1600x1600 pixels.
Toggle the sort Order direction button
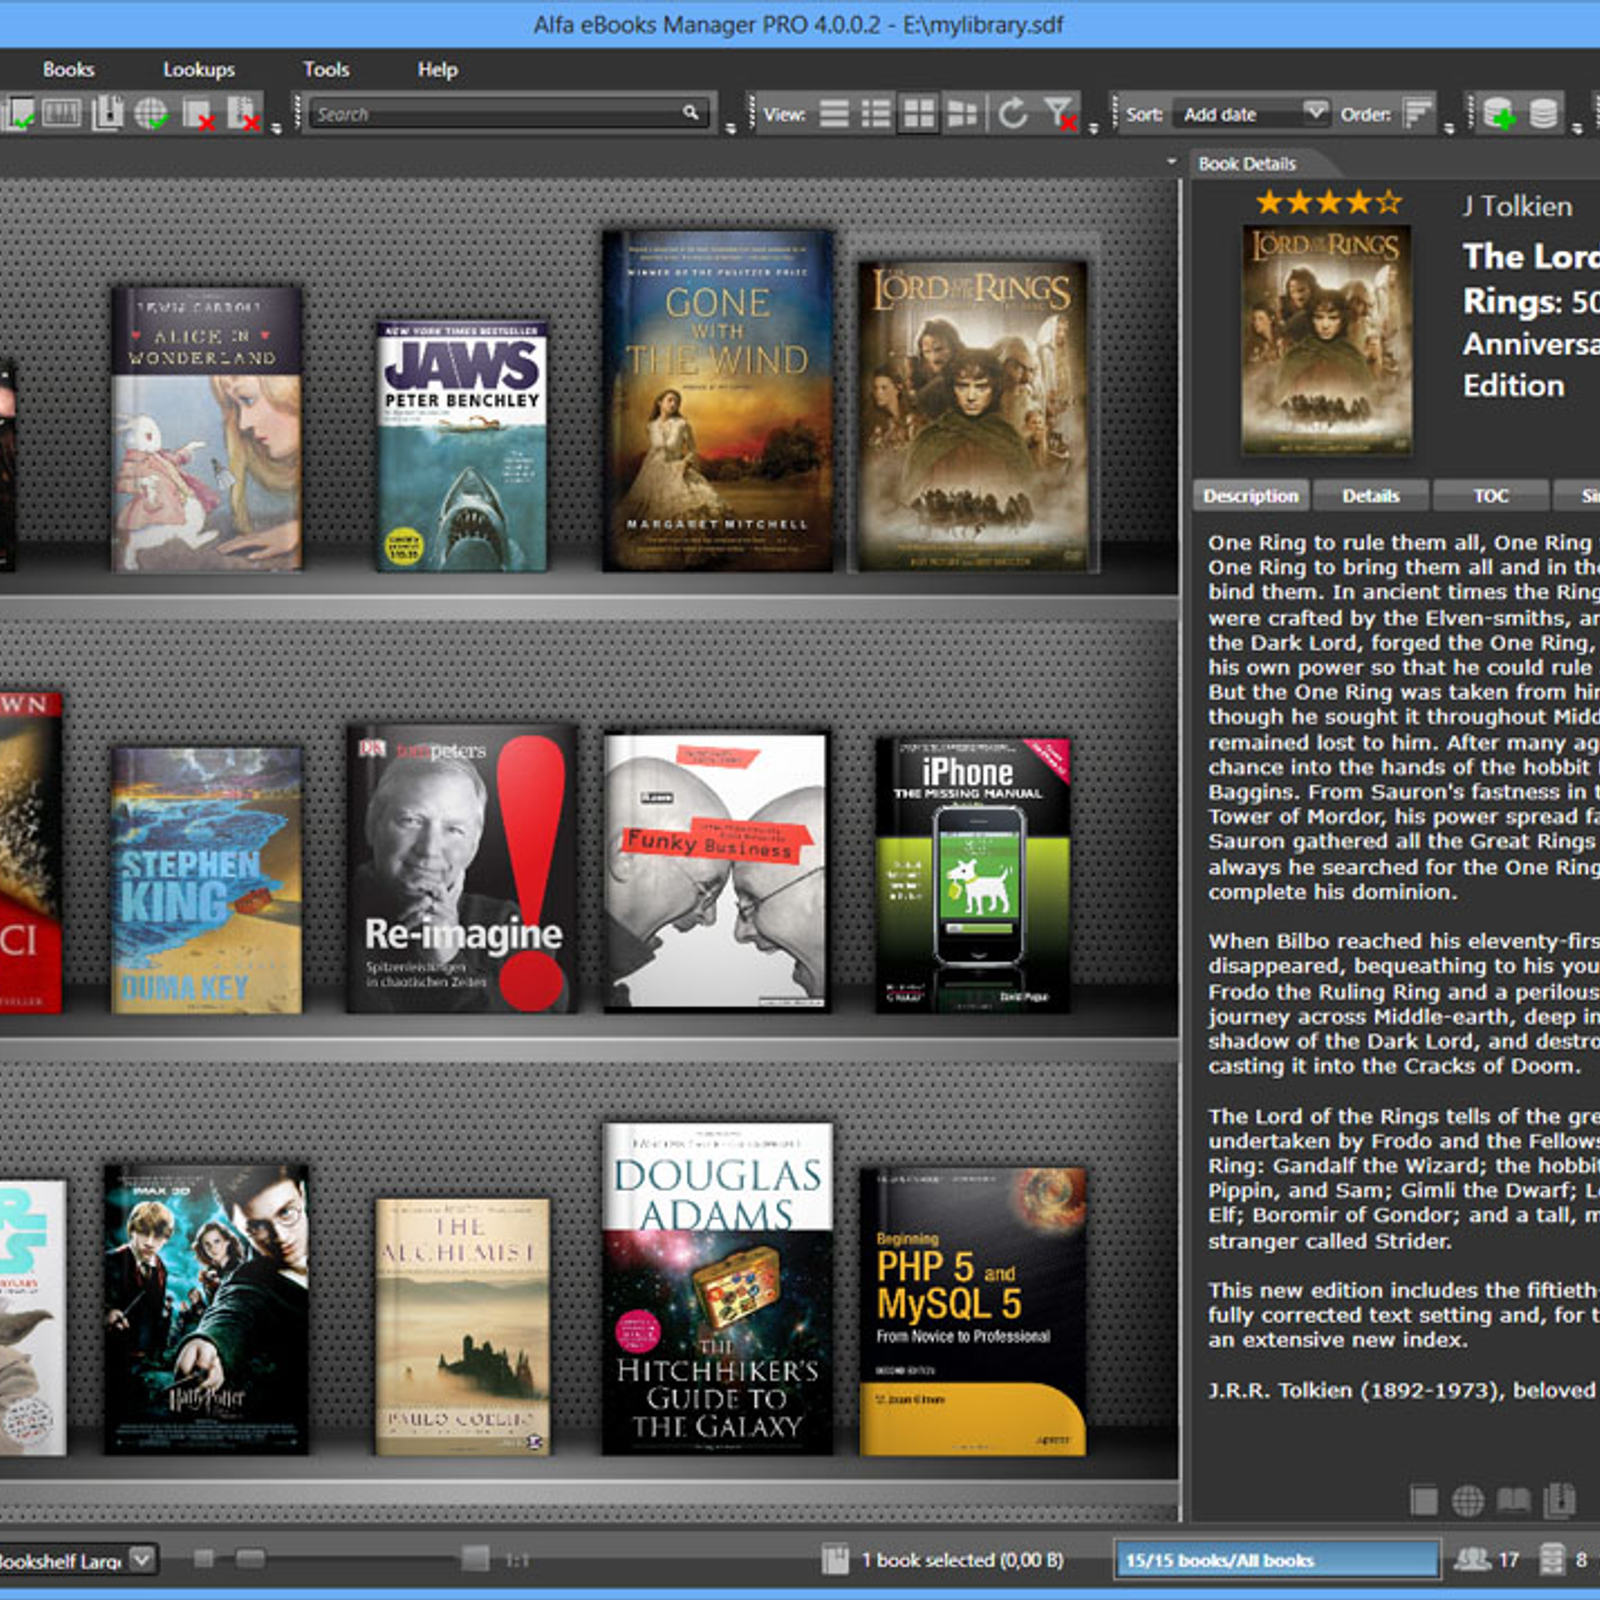click(1418, 113)
